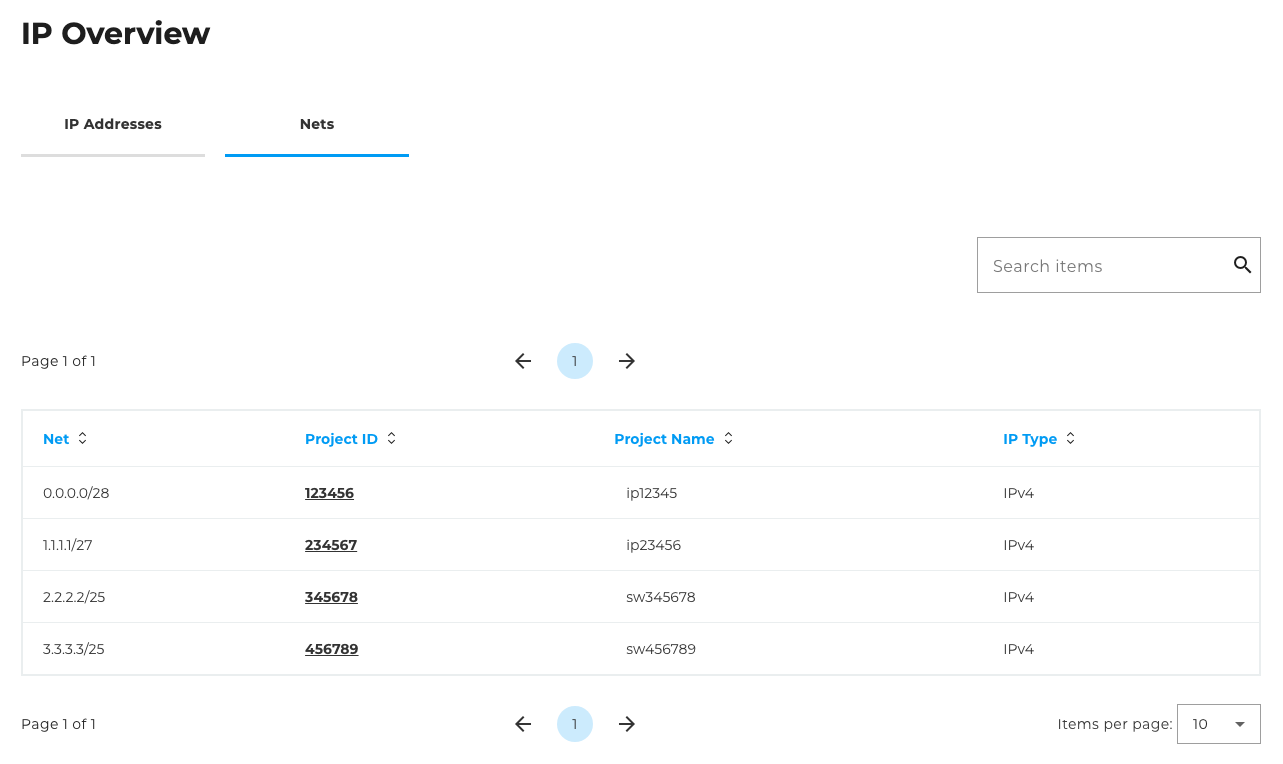Sort by Project ID sort icon
Image resolution: width=1283 pixels, height=764 pixels.
point(392,439)
